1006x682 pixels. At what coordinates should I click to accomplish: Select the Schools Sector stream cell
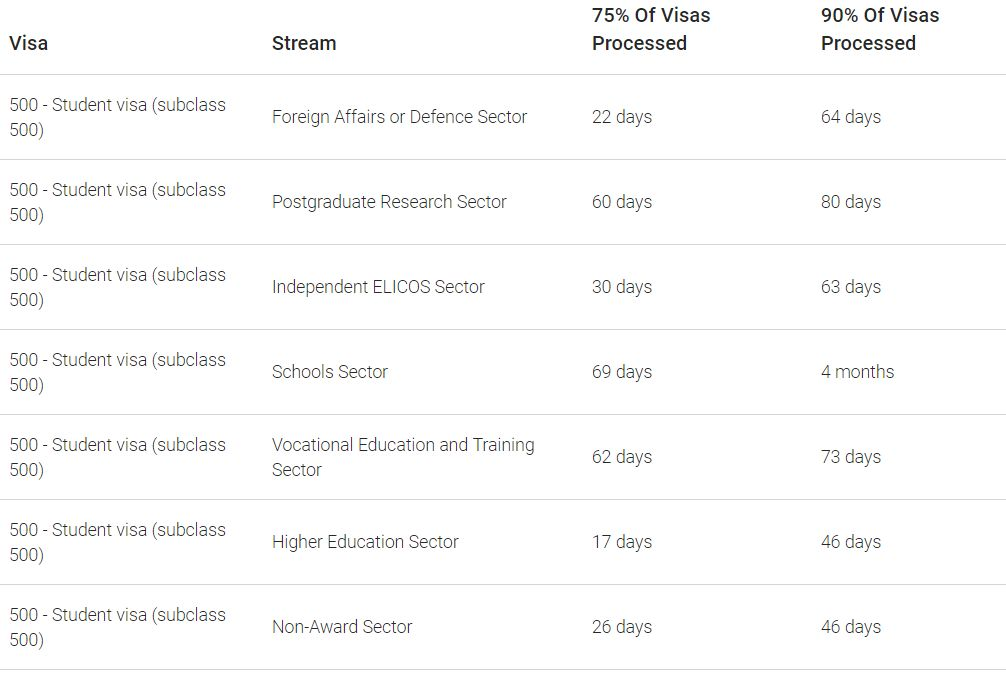point(330,372)
